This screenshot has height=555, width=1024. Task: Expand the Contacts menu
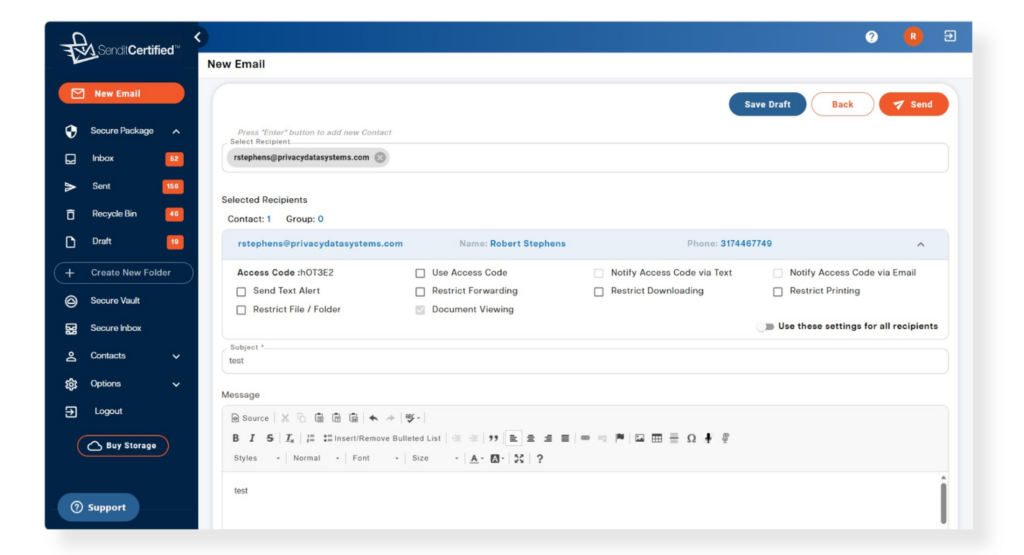click(176, 357)
